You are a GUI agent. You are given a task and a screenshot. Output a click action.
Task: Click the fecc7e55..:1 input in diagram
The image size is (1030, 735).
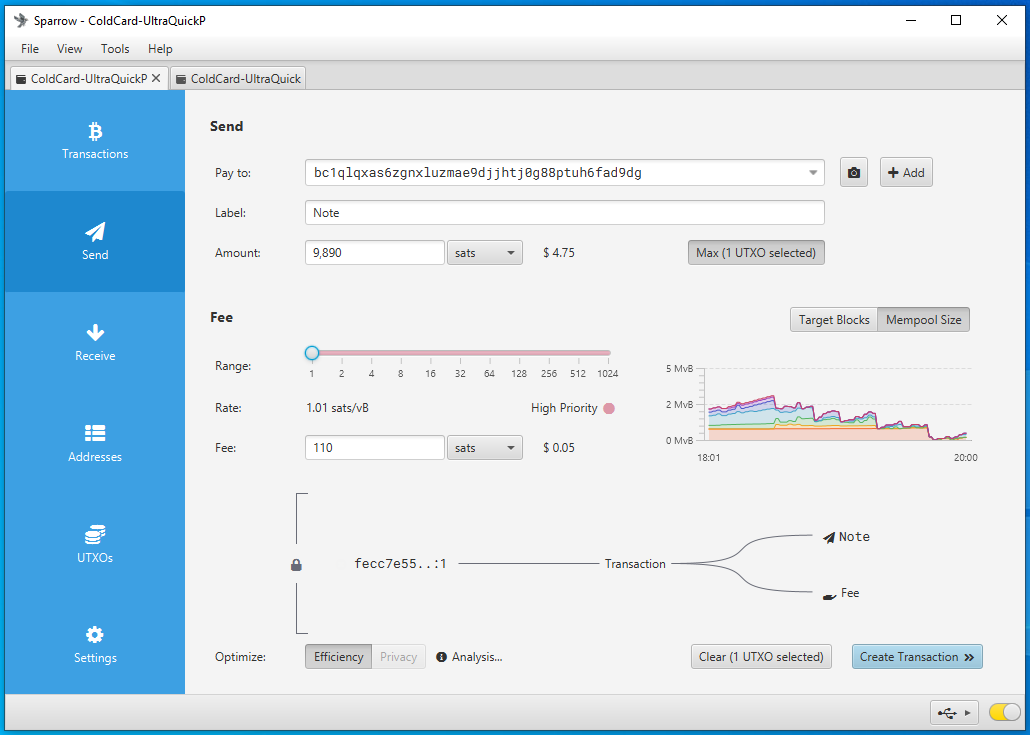tap(400, 564)
